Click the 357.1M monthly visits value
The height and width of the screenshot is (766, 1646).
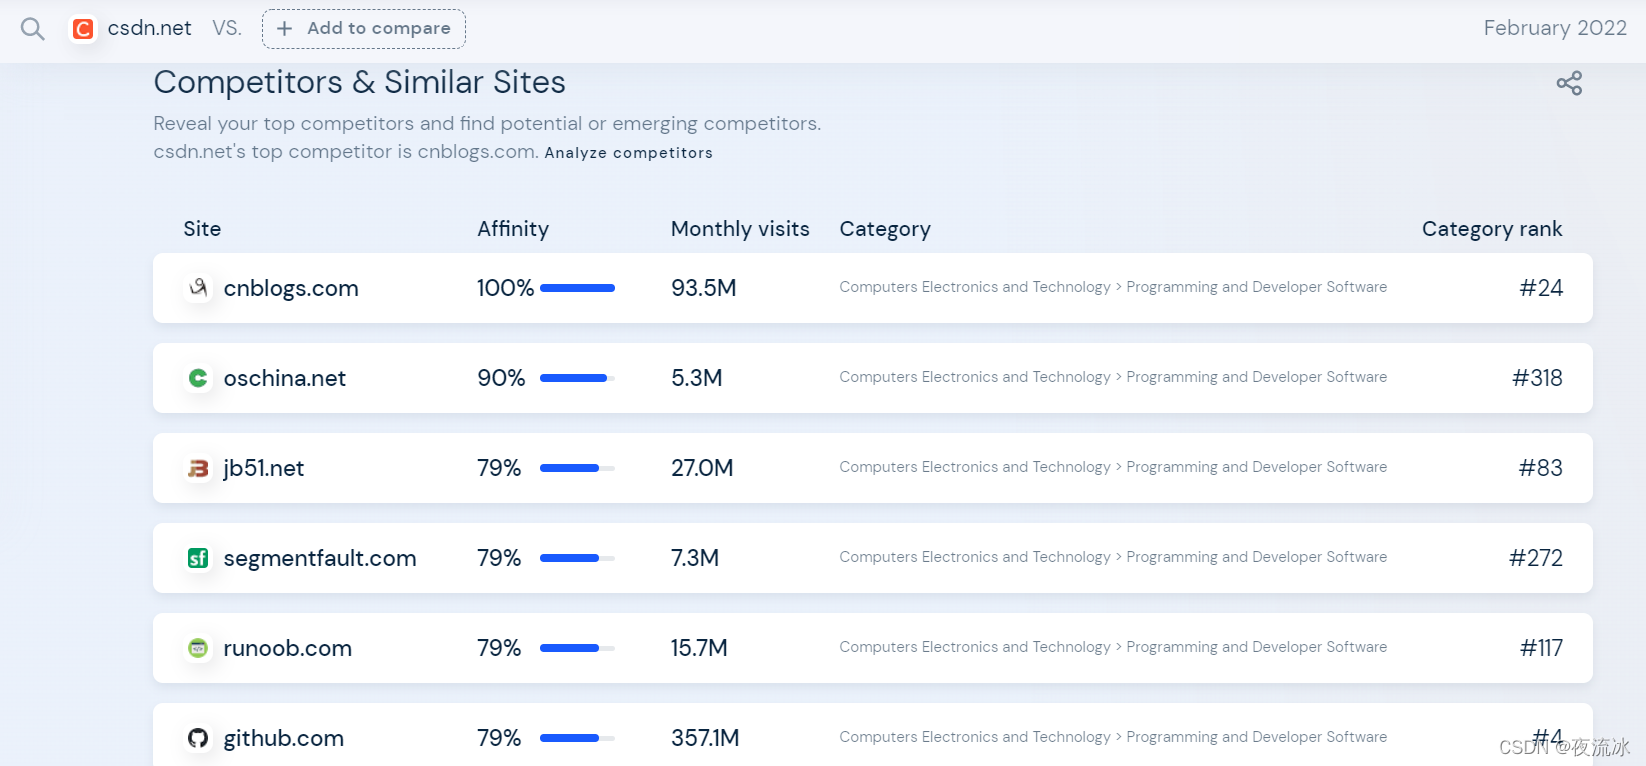705,738
